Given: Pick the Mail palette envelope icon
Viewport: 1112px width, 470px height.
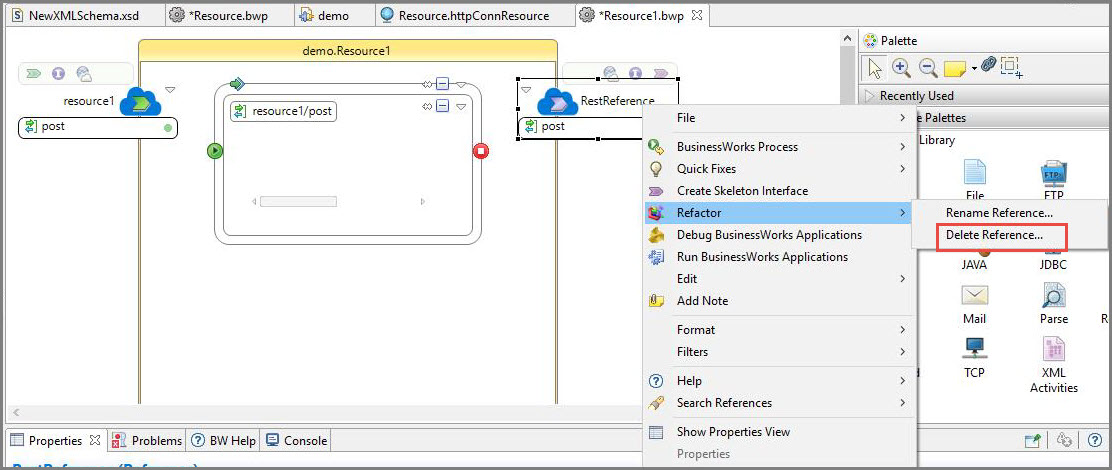Looking at the screenshot, I should pos(975,295).
